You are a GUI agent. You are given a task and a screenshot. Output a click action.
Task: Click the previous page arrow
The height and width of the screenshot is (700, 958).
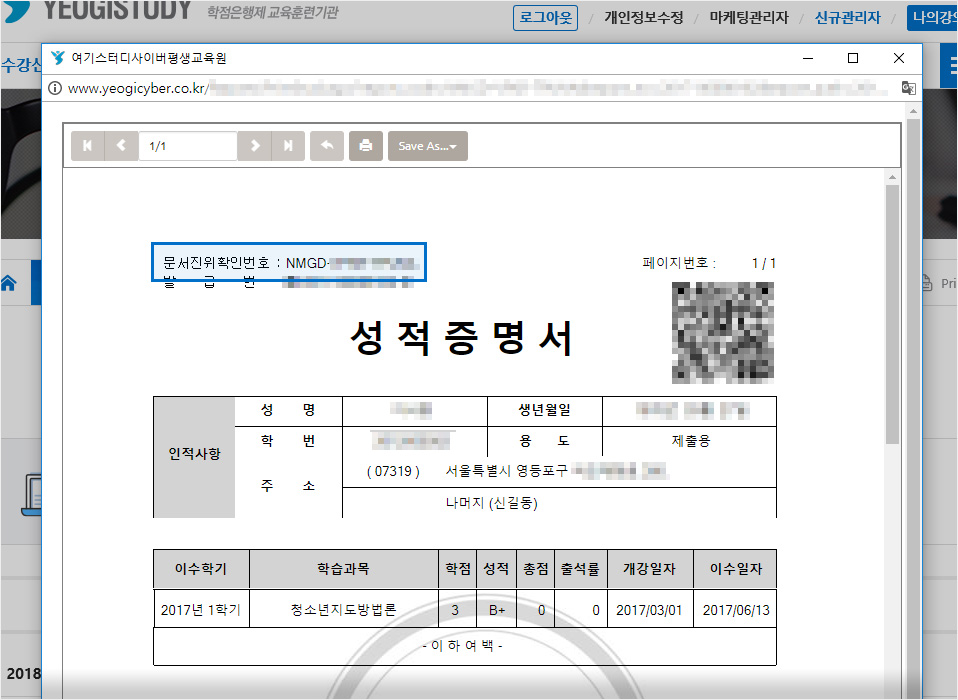121,146
